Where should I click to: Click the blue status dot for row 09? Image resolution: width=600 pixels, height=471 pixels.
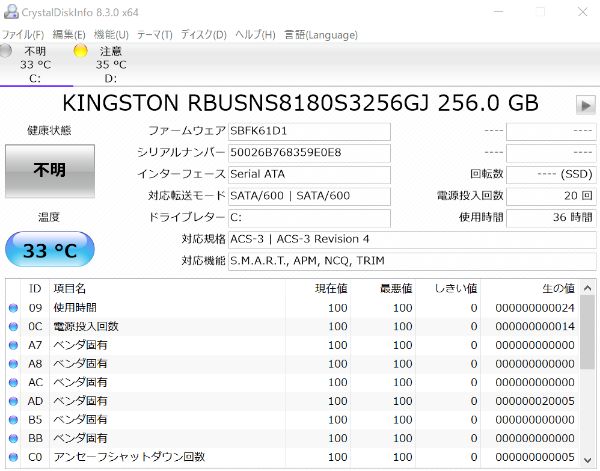tap(13, 308)
